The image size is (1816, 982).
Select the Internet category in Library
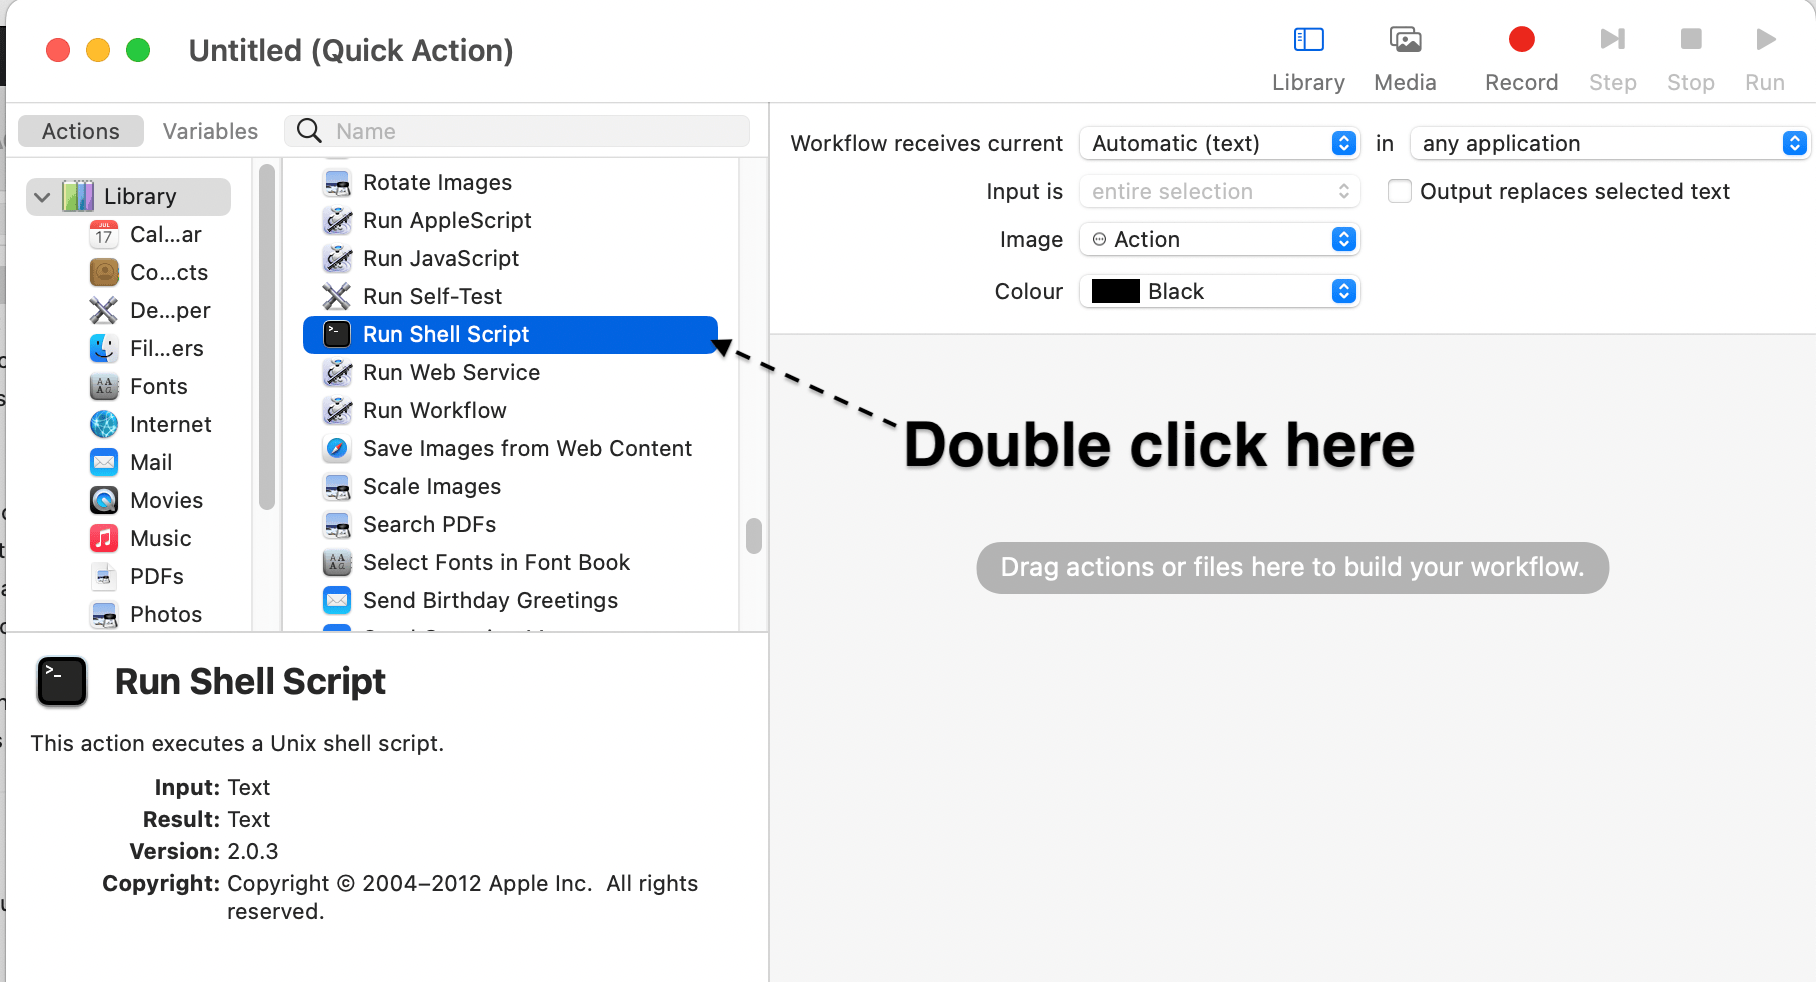(x=170, y=425)
